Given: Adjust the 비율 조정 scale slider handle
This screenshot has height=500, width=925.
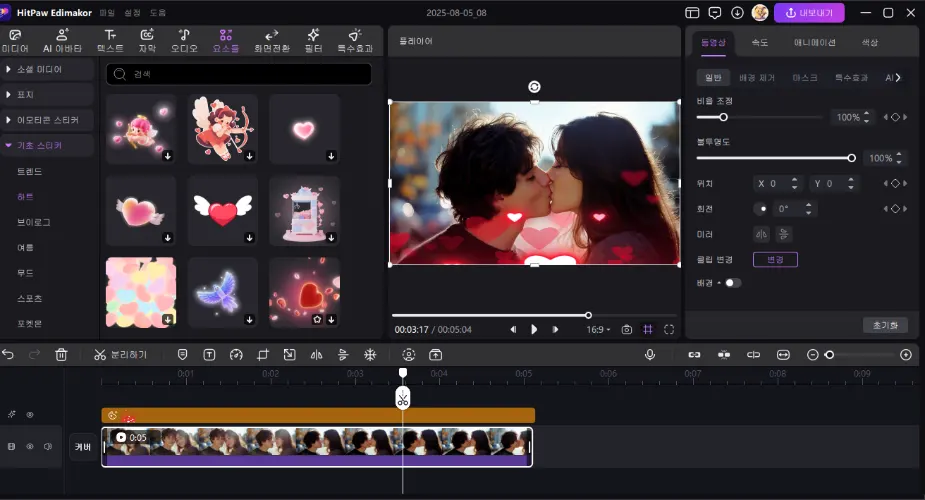Looking at the screenshot, I should click(x=723, y=117).
